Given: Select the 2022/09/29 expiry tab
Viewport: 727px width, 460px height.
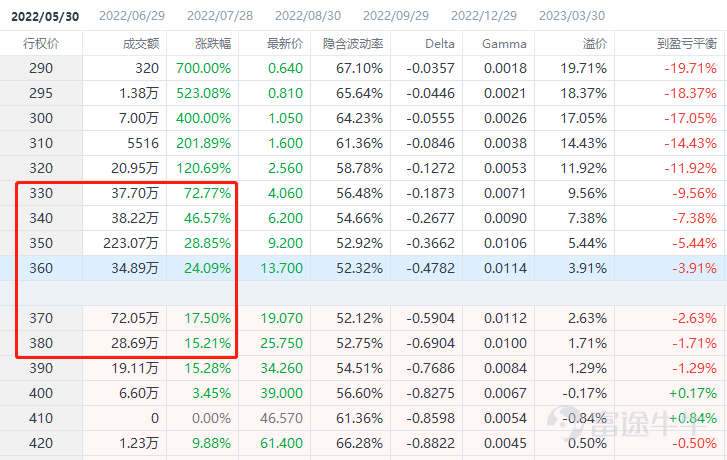Looking at the screenshot, I should point(396,16).
